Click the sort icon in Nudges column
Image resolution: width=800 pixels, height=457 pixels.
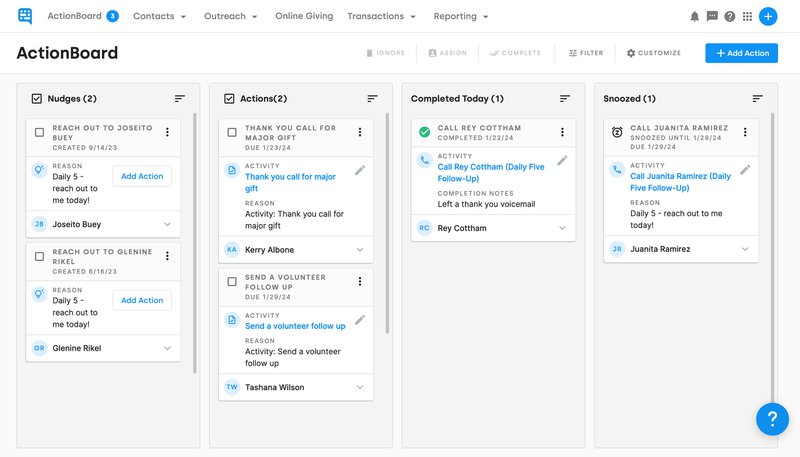(x=180, y=98)
